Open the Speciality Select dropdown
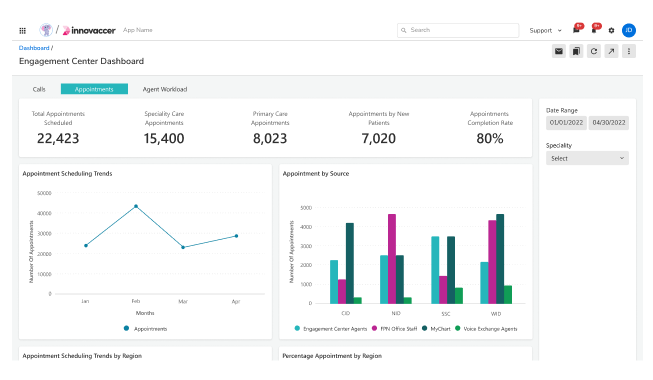 587,158
